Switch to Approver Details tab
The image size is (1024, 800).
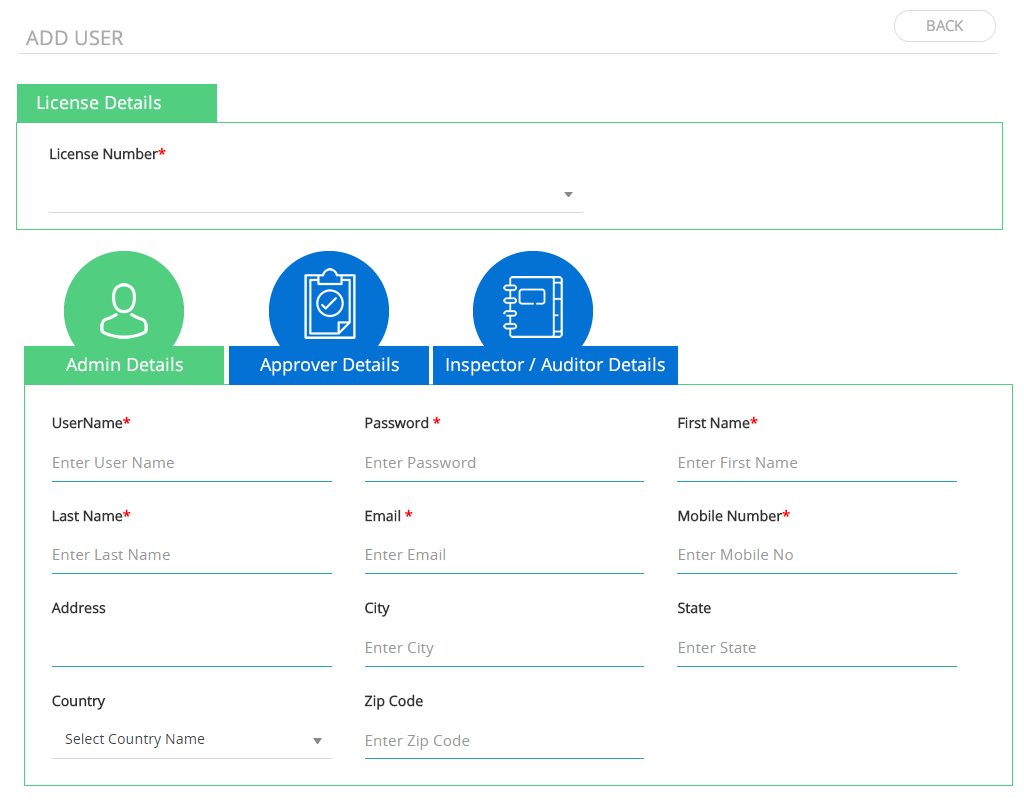coord(329,365)
